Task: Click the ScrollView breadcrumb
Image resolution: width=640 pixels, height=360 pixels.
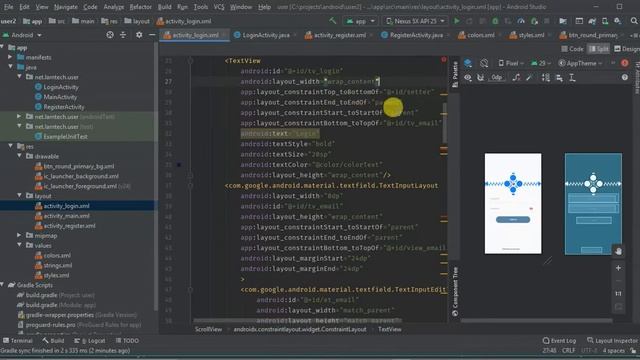Action: point(208,329)
